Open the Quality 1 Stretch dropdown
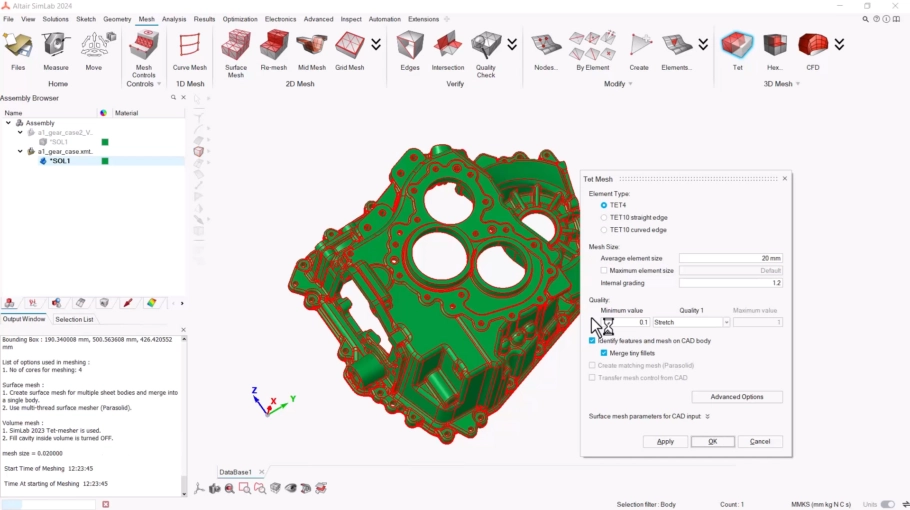Viewport: 910px width, 510px height. point(726,322)
